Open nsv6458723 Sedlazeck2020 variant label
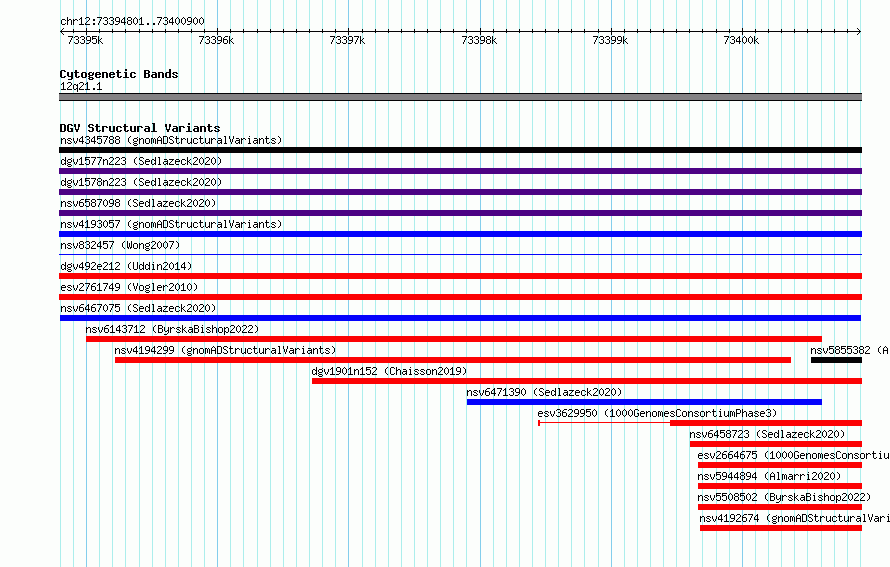This screenshot has width=890, height=567. (x=767, y=434)
